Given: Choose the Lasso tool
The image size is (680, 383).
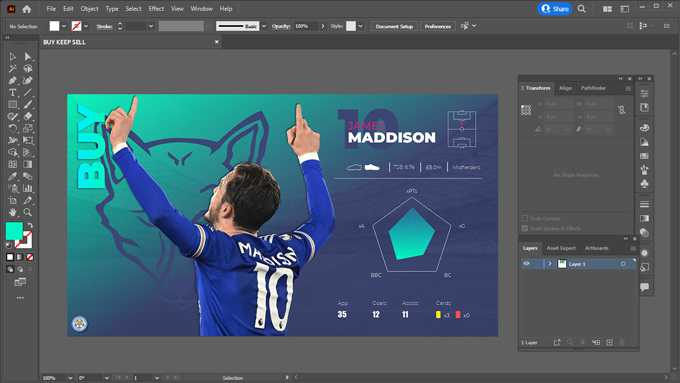Looking at the screenshot, I should [28, 69].
